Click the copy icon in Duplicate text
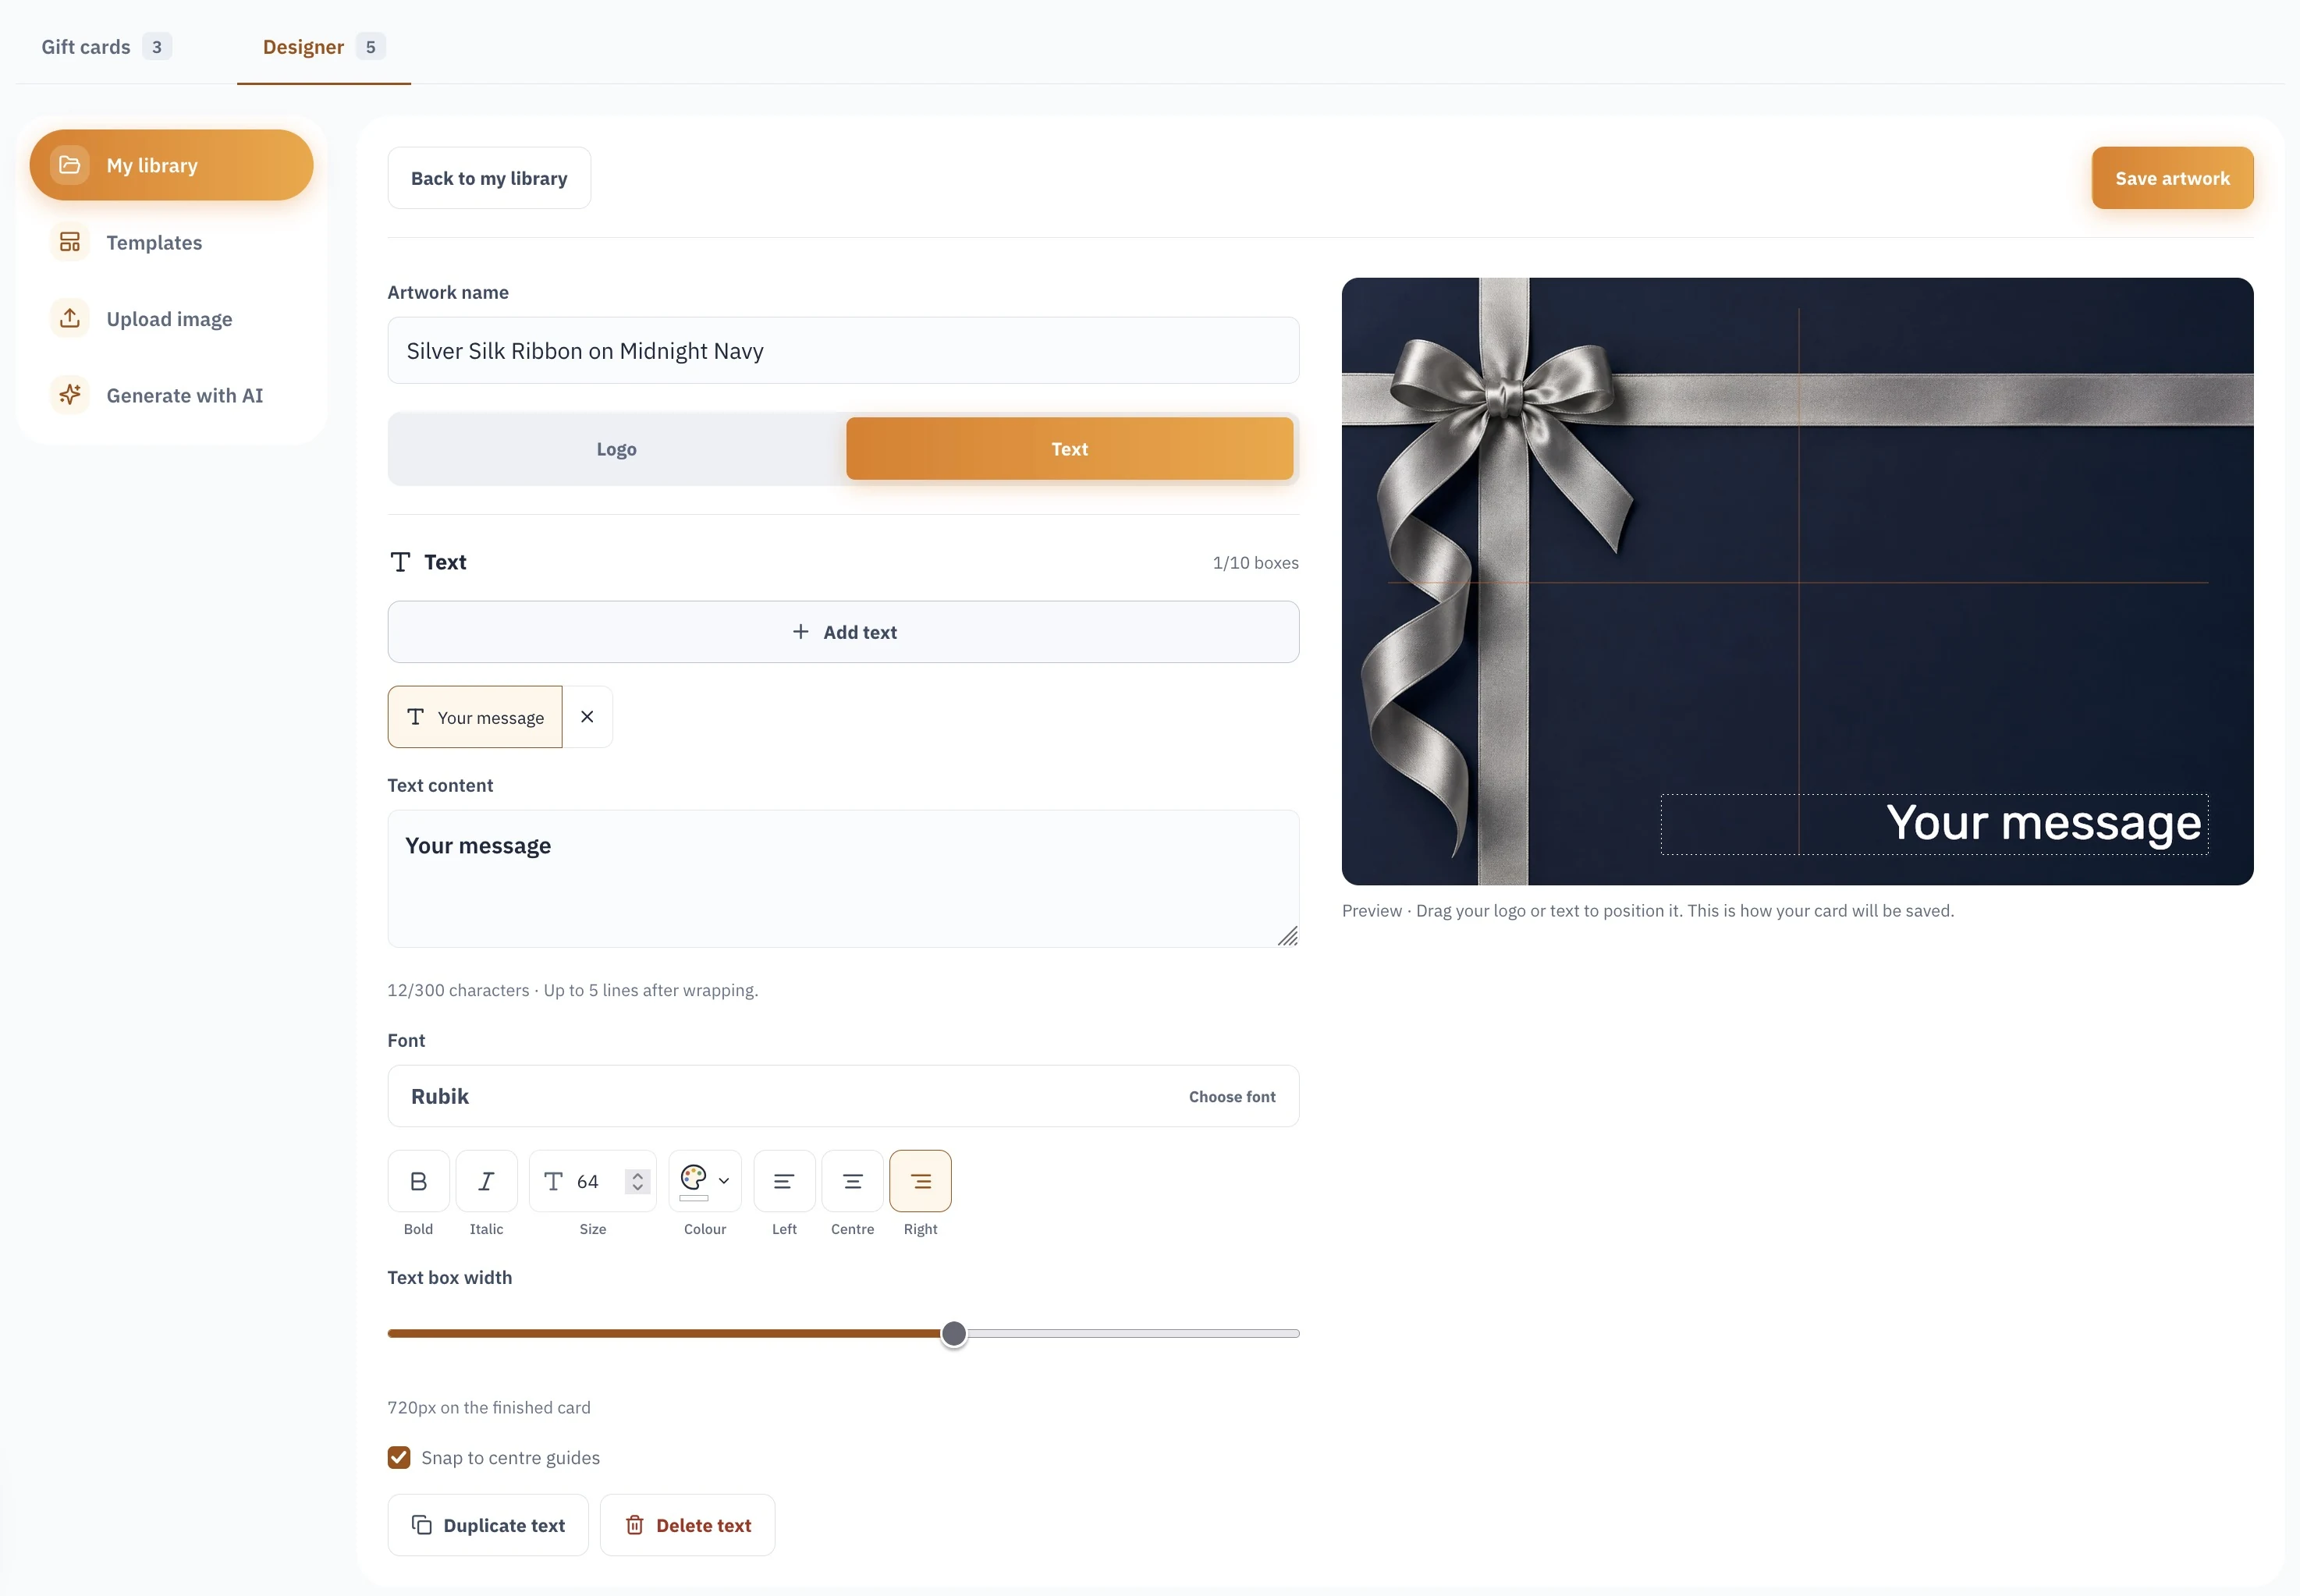Image resolution: width=2300 pixels, height=1596 pixels. (x=422, y=1526)
